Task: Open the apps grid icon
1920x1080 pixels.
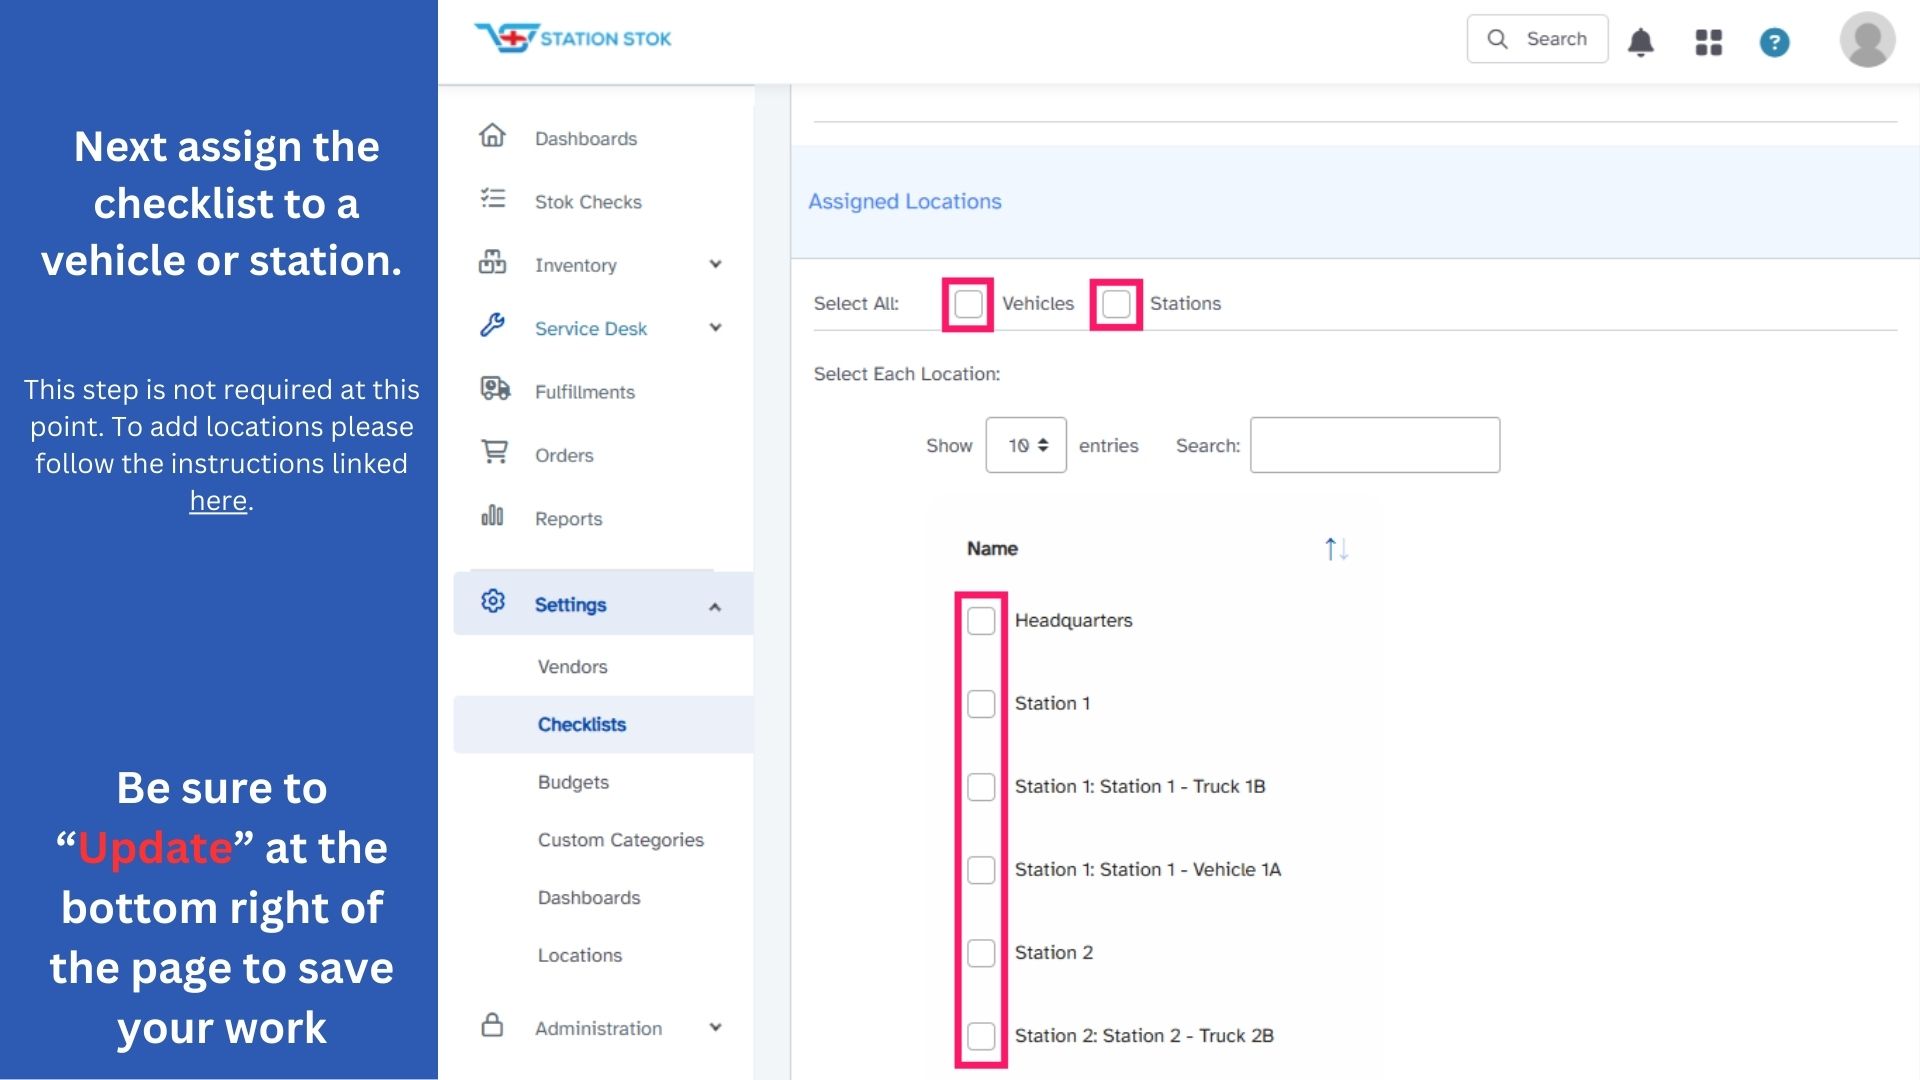Action: coord(1708,42)
